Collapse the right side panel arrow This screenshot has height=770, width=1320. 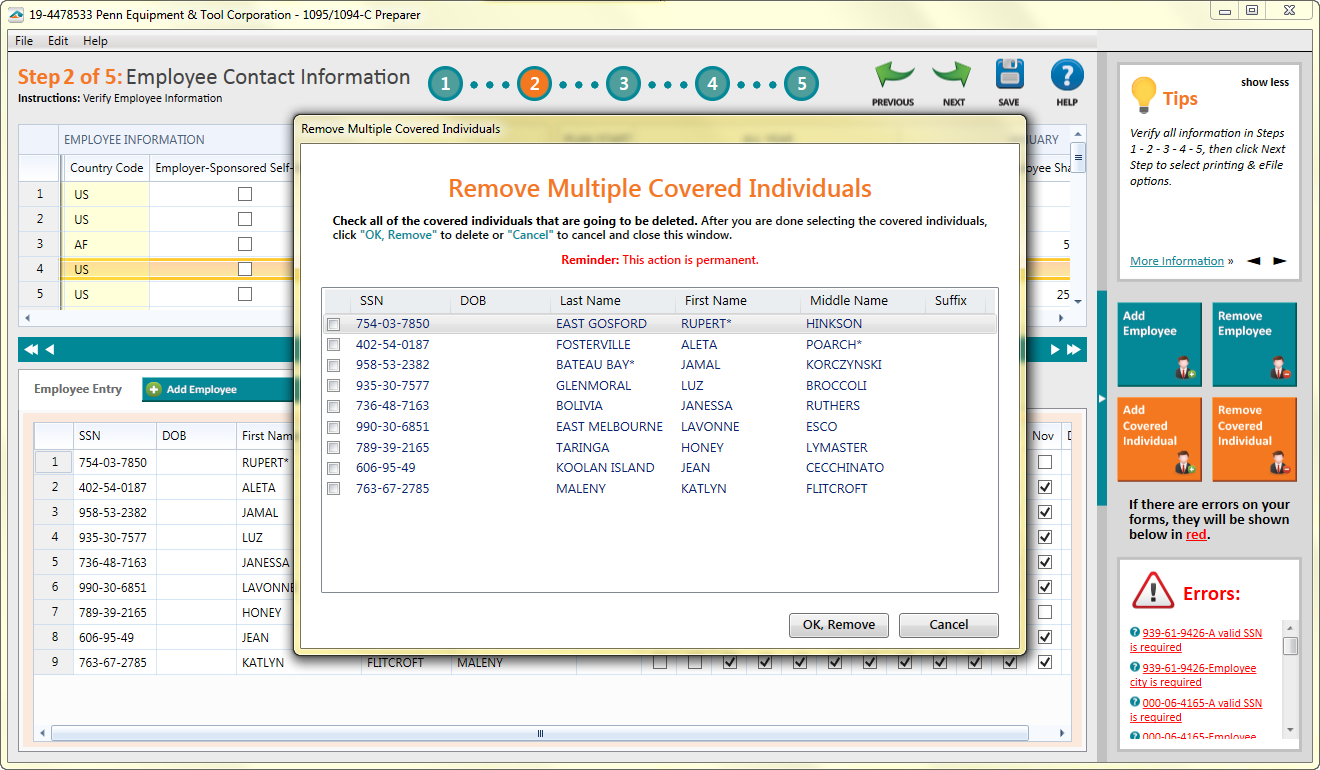(1102, 399)
